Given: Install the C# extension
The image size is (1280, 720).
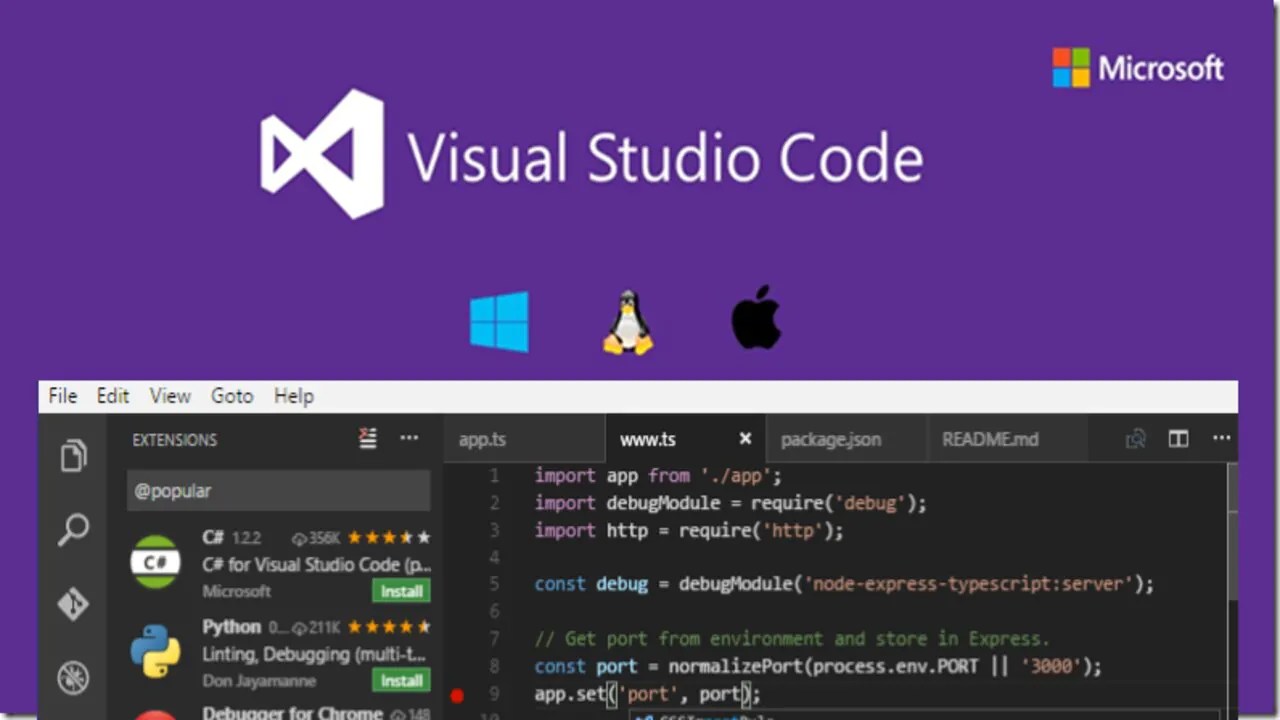Looking at the screenshot, I should point(401,591).
